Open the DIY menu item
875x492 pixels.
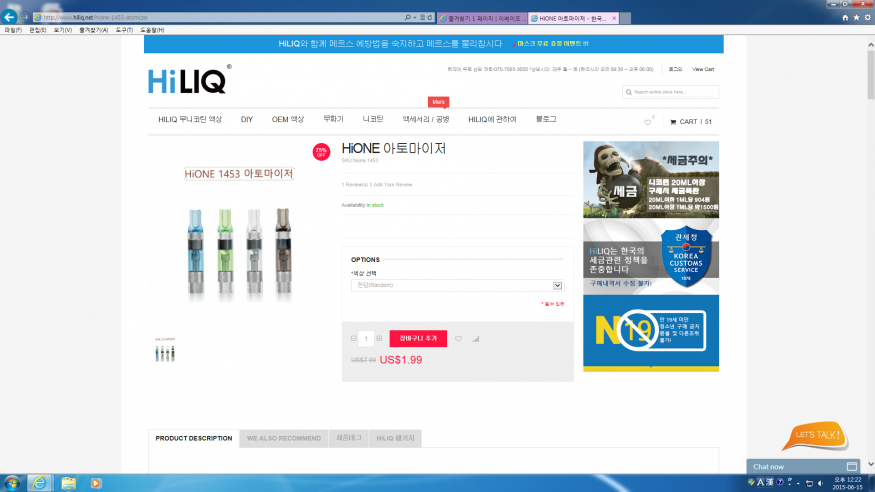[247, 119]
